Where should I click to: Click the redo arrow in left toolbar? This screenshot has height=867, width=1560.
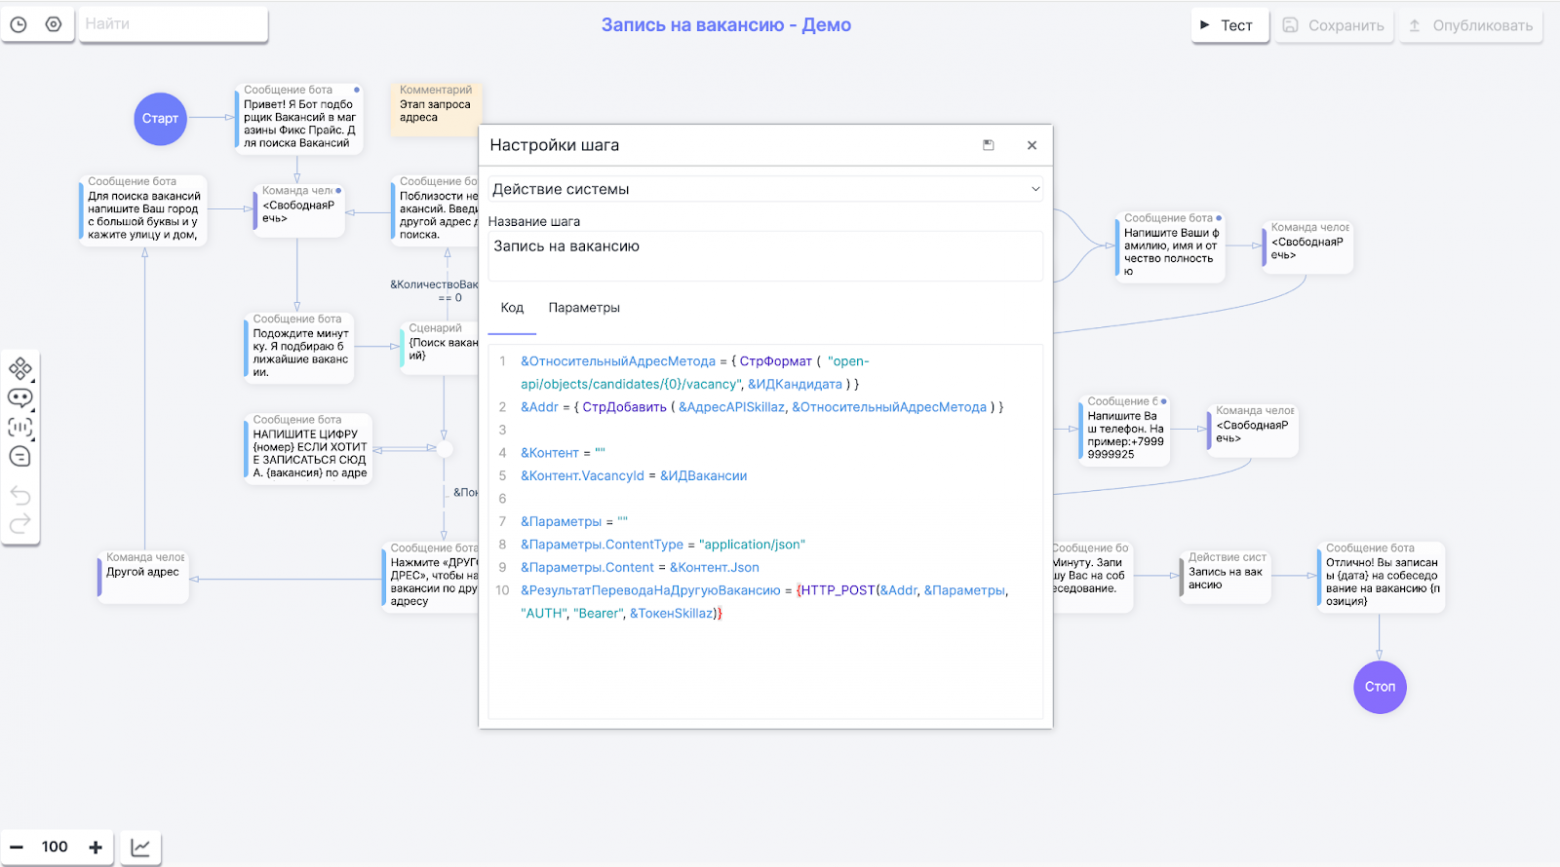coord(20,525)
